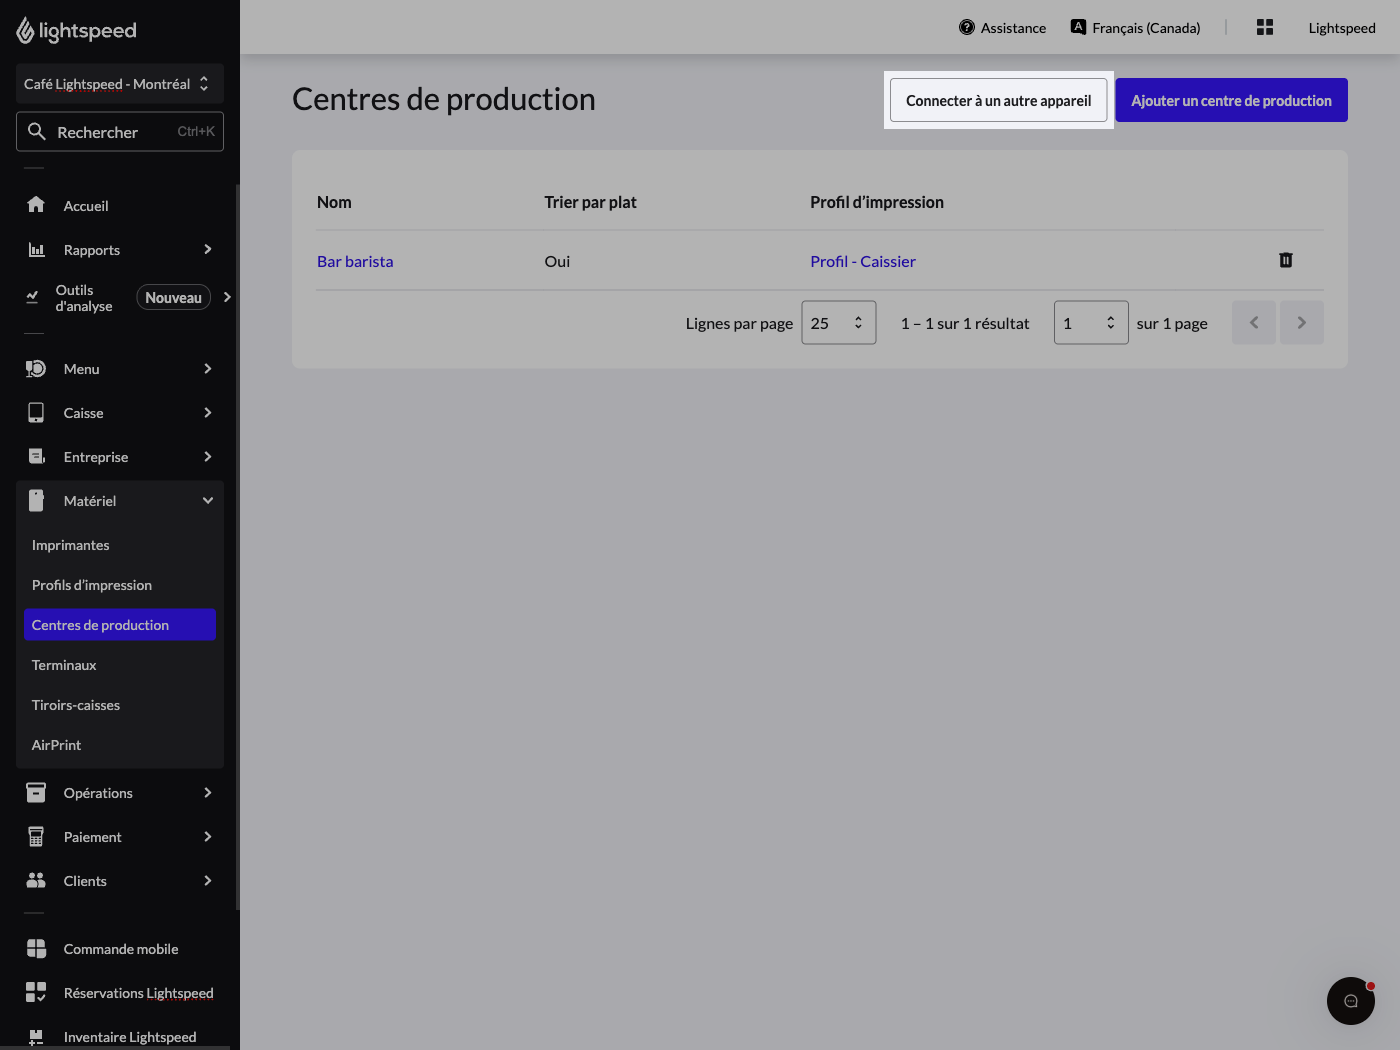The image size is (1400, 1050).
Task: Click the Accueil home icon
Action: pyautogui.click(x=36, y=205)
